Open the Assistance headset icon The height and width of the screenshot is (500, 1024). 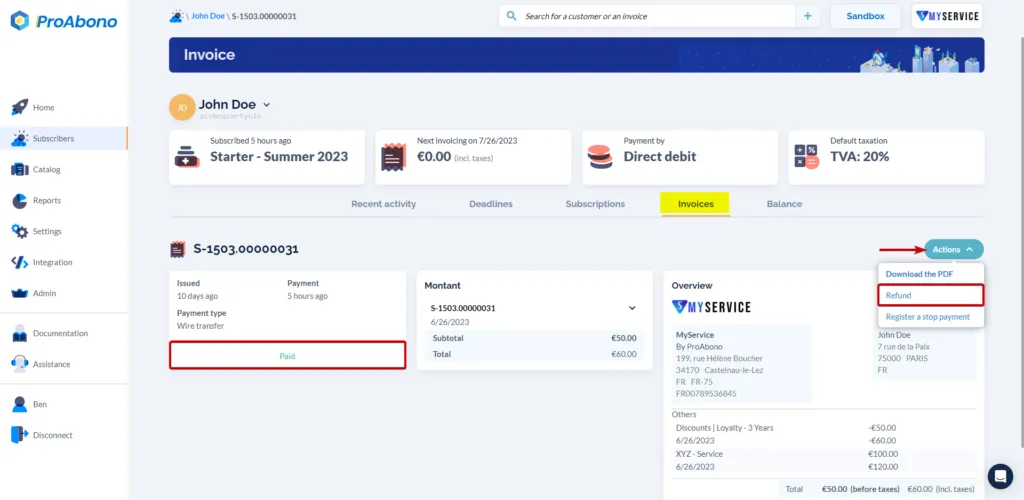tap(20, 364)
